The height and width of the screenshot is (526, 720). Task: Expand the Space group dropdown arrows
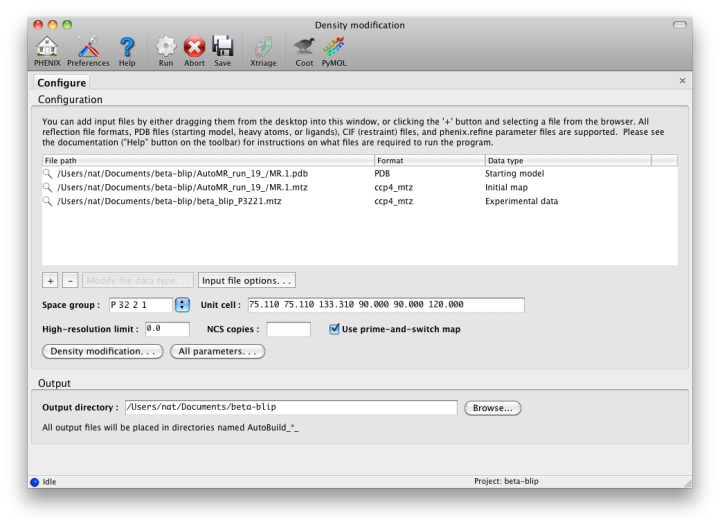tap(182, 305)
